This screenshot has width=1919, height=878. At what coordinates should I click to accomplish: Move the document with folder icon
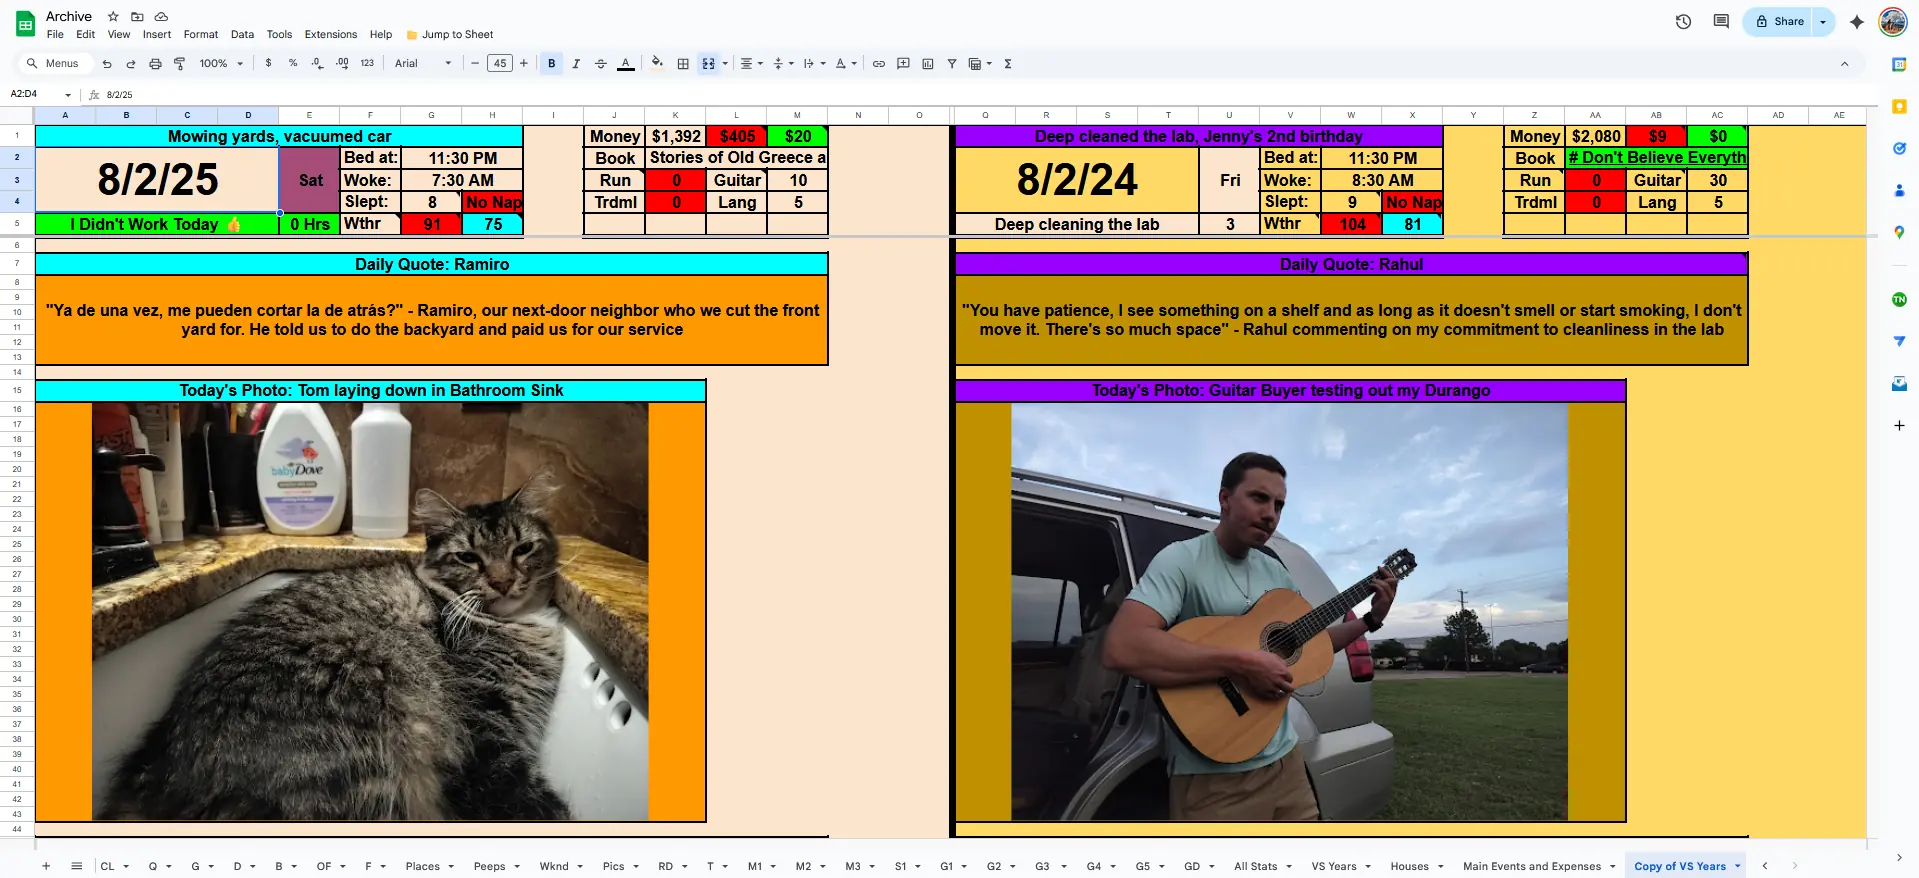pos(137,16)
